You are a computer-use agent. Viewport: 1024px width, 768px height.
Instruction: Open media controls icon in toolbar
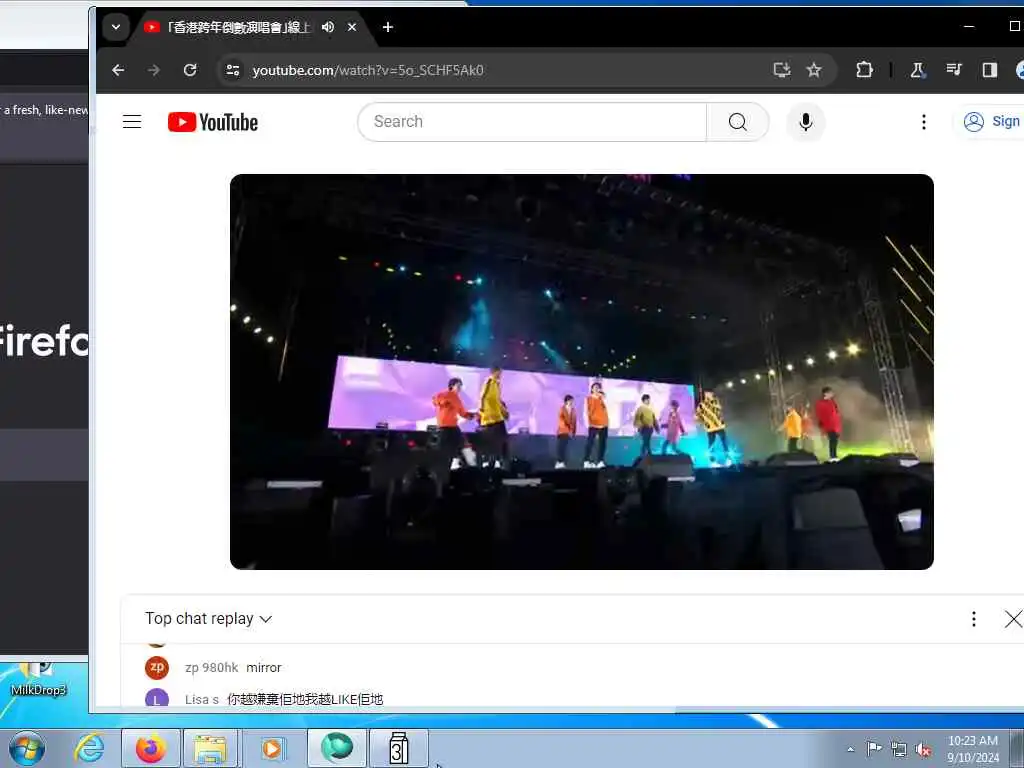tap(954, 70)
